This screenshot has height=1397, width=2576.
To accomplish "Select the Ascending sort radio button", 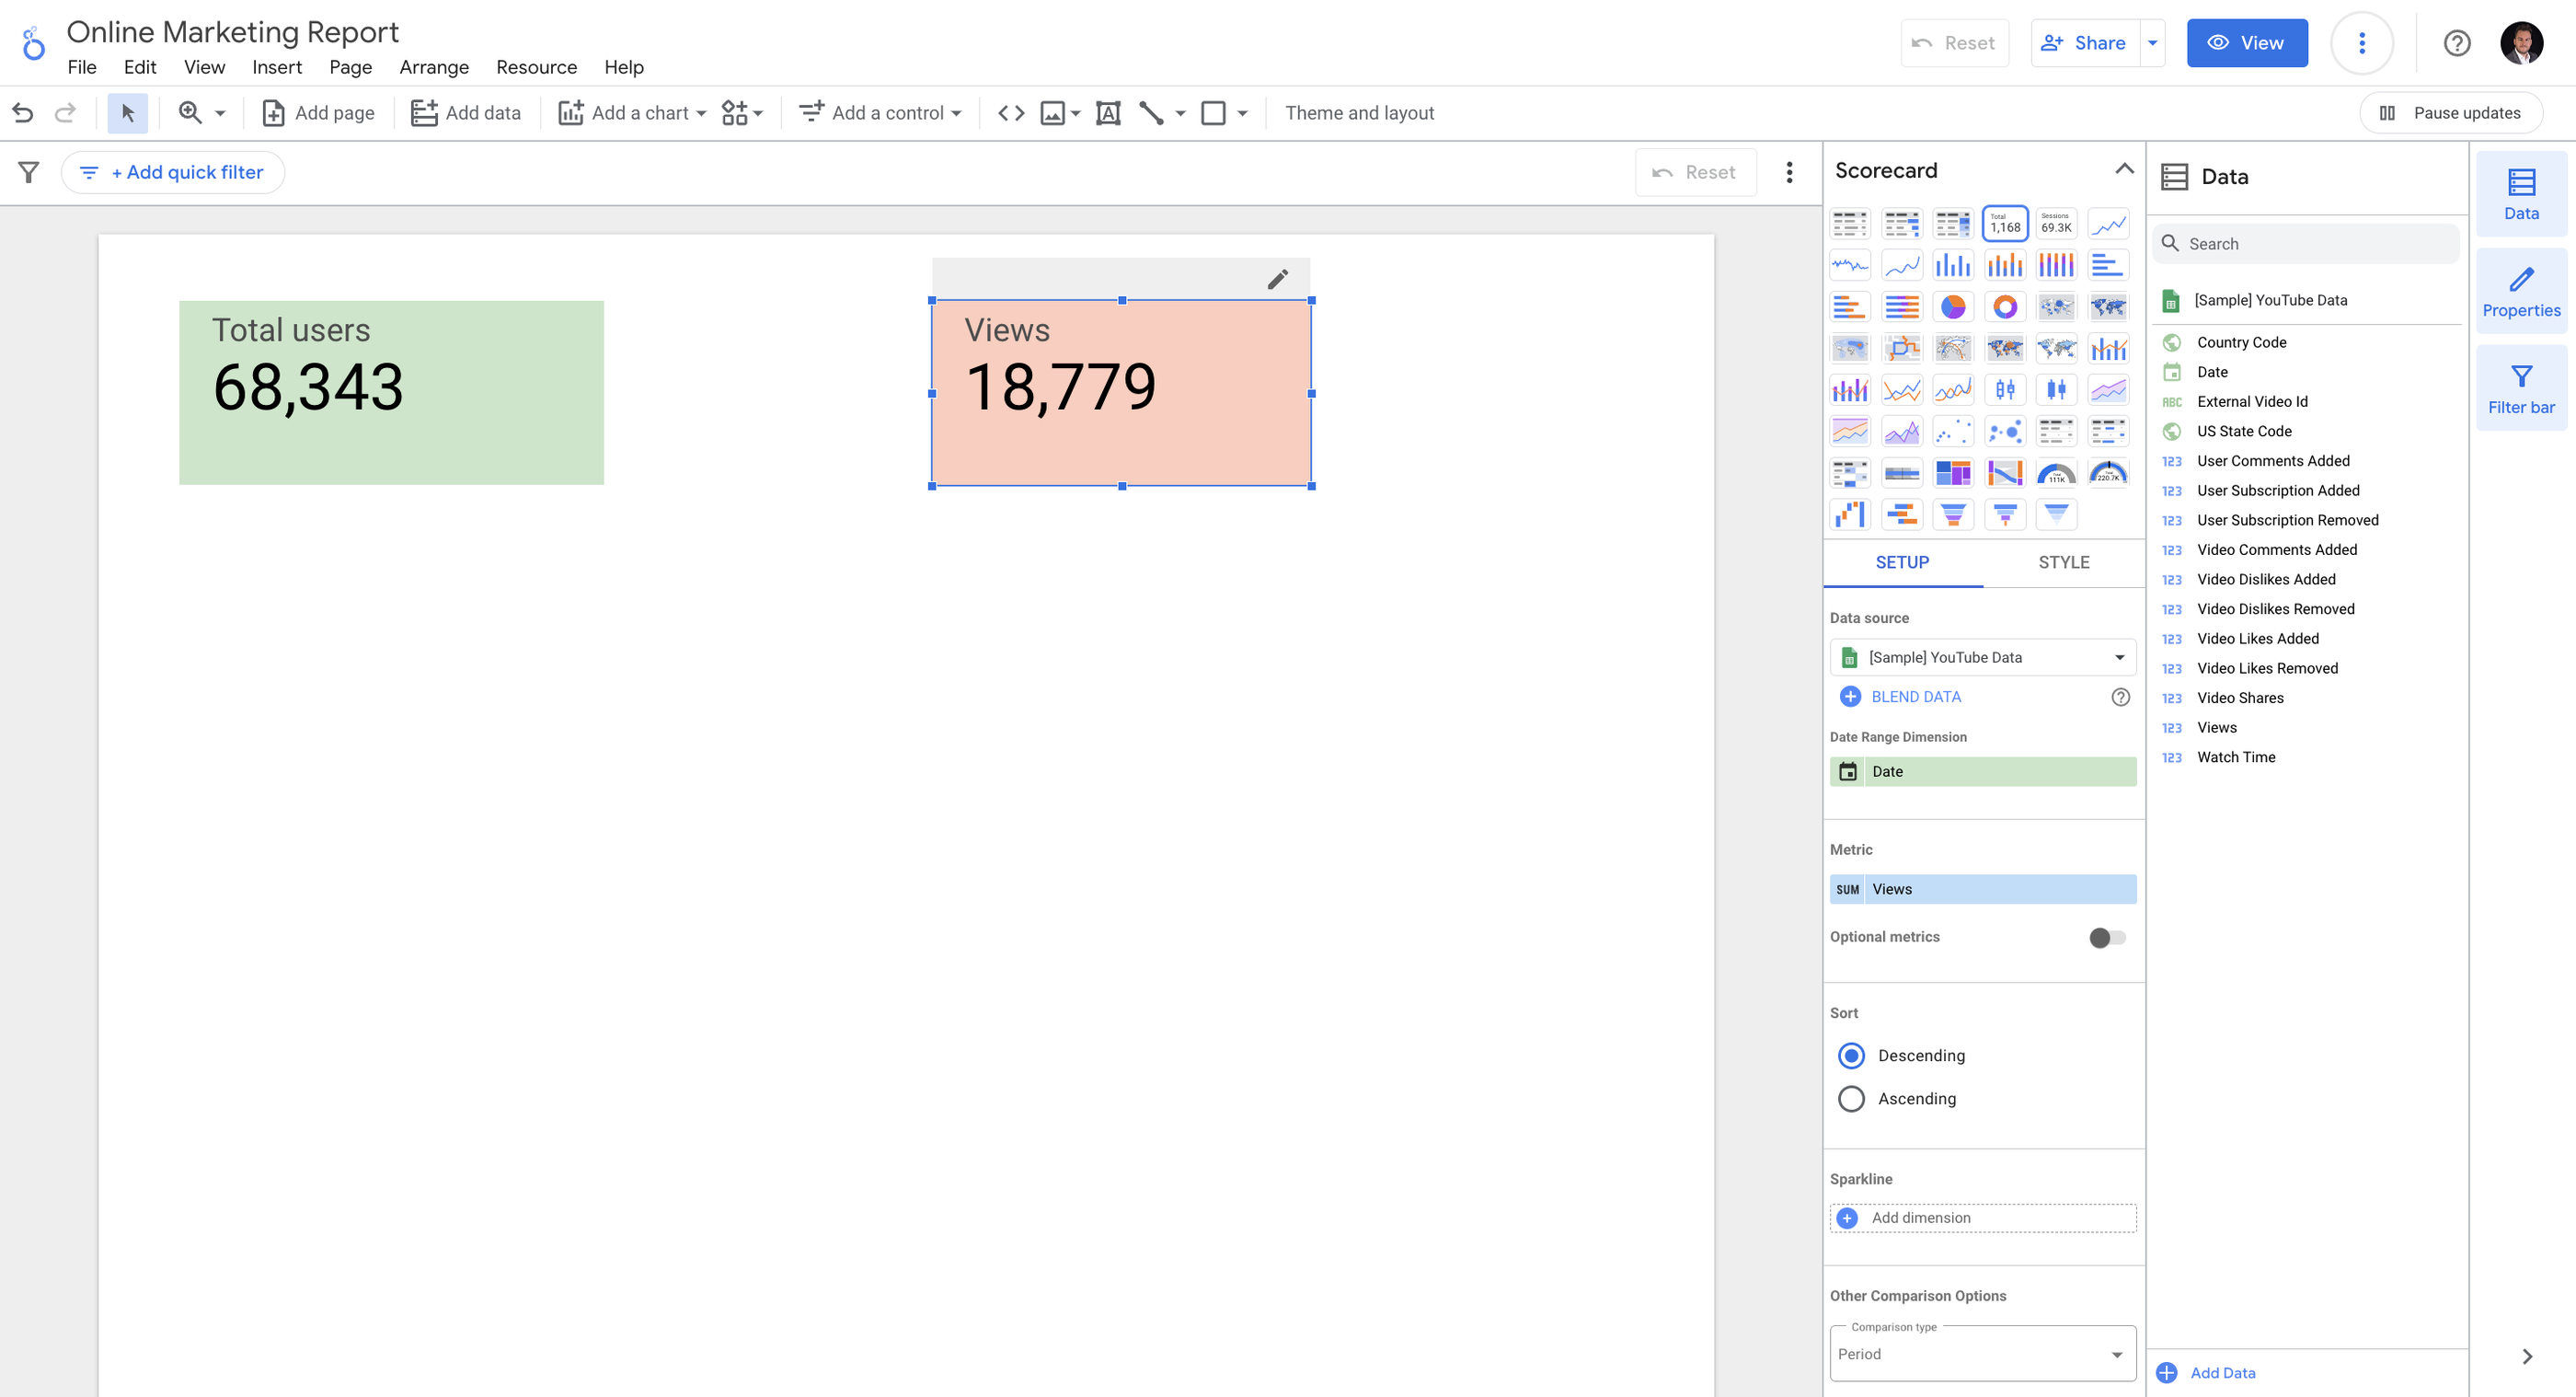I will 1851,1098.
